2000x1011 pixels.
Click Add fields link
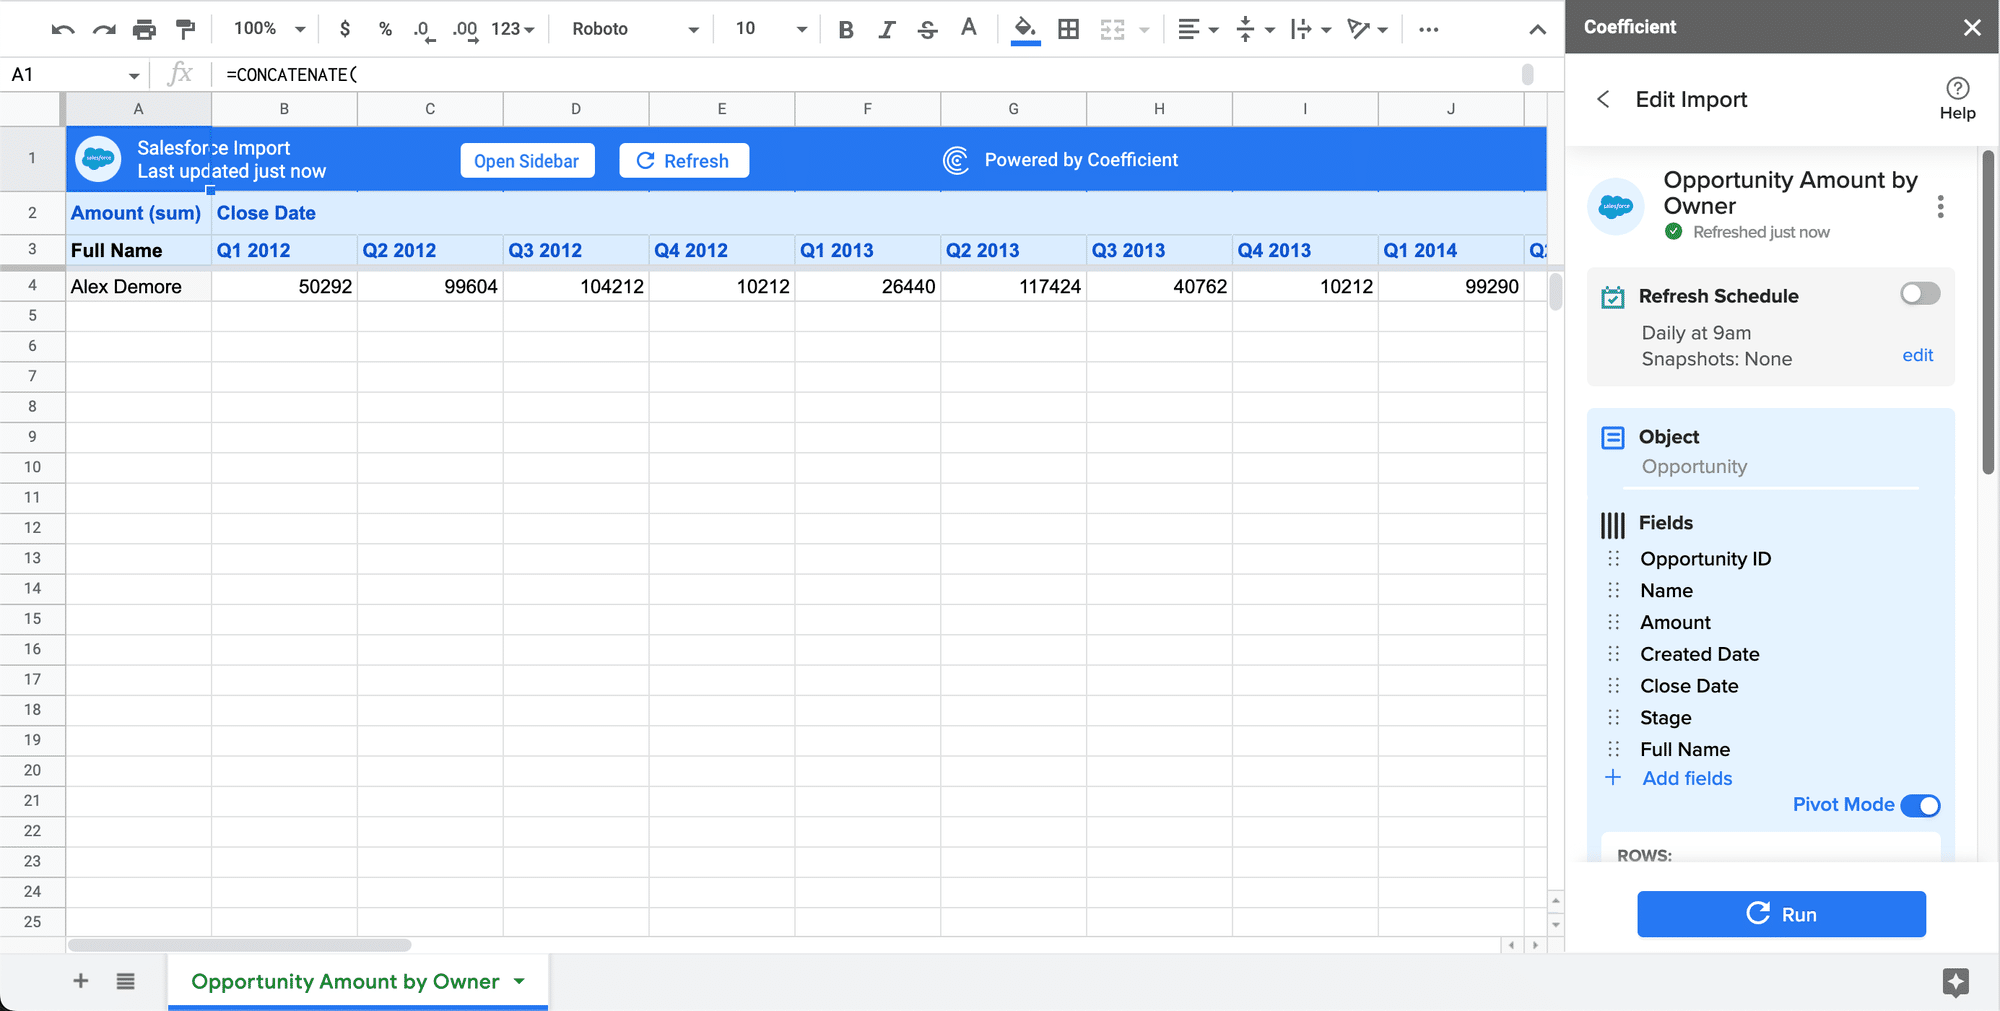(1687, 779)
